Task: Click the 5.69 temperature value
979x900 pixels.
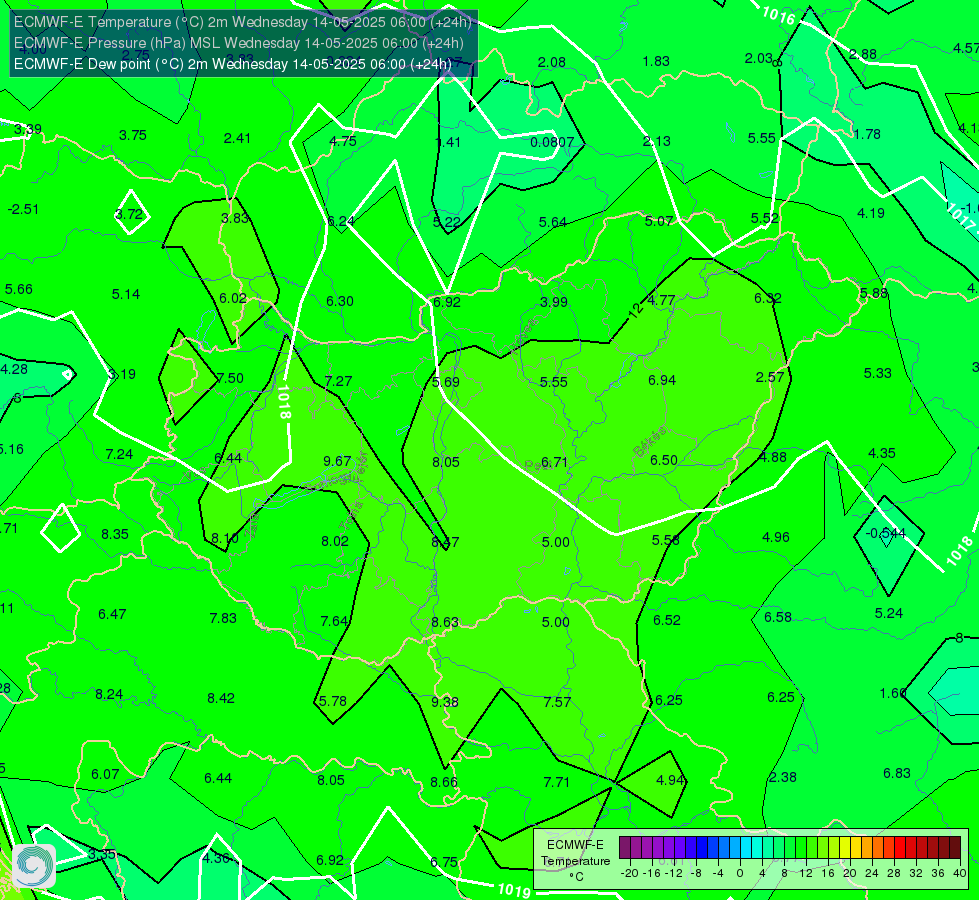Action: (x=446, y=382)
